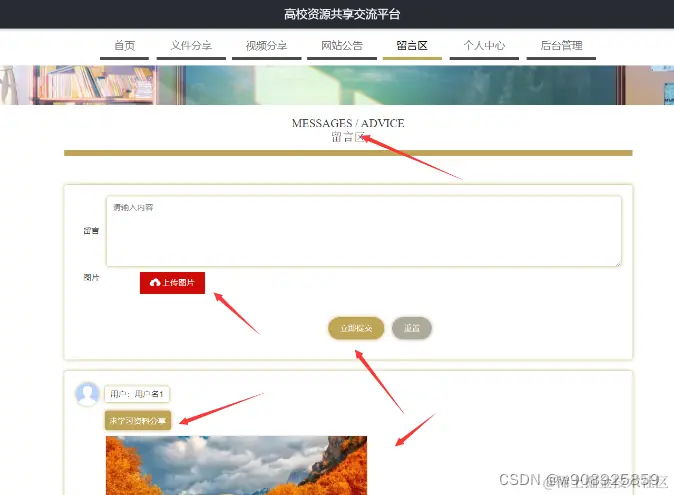Click the MESSAGES / ADVICE heading

click(x=348, y=123)
